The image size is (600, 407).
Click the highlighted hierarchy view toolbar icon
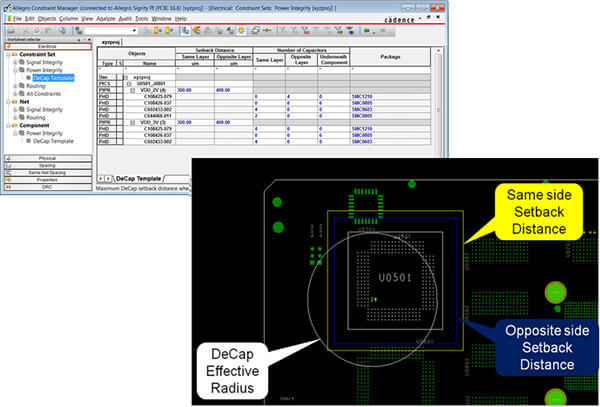186,31
